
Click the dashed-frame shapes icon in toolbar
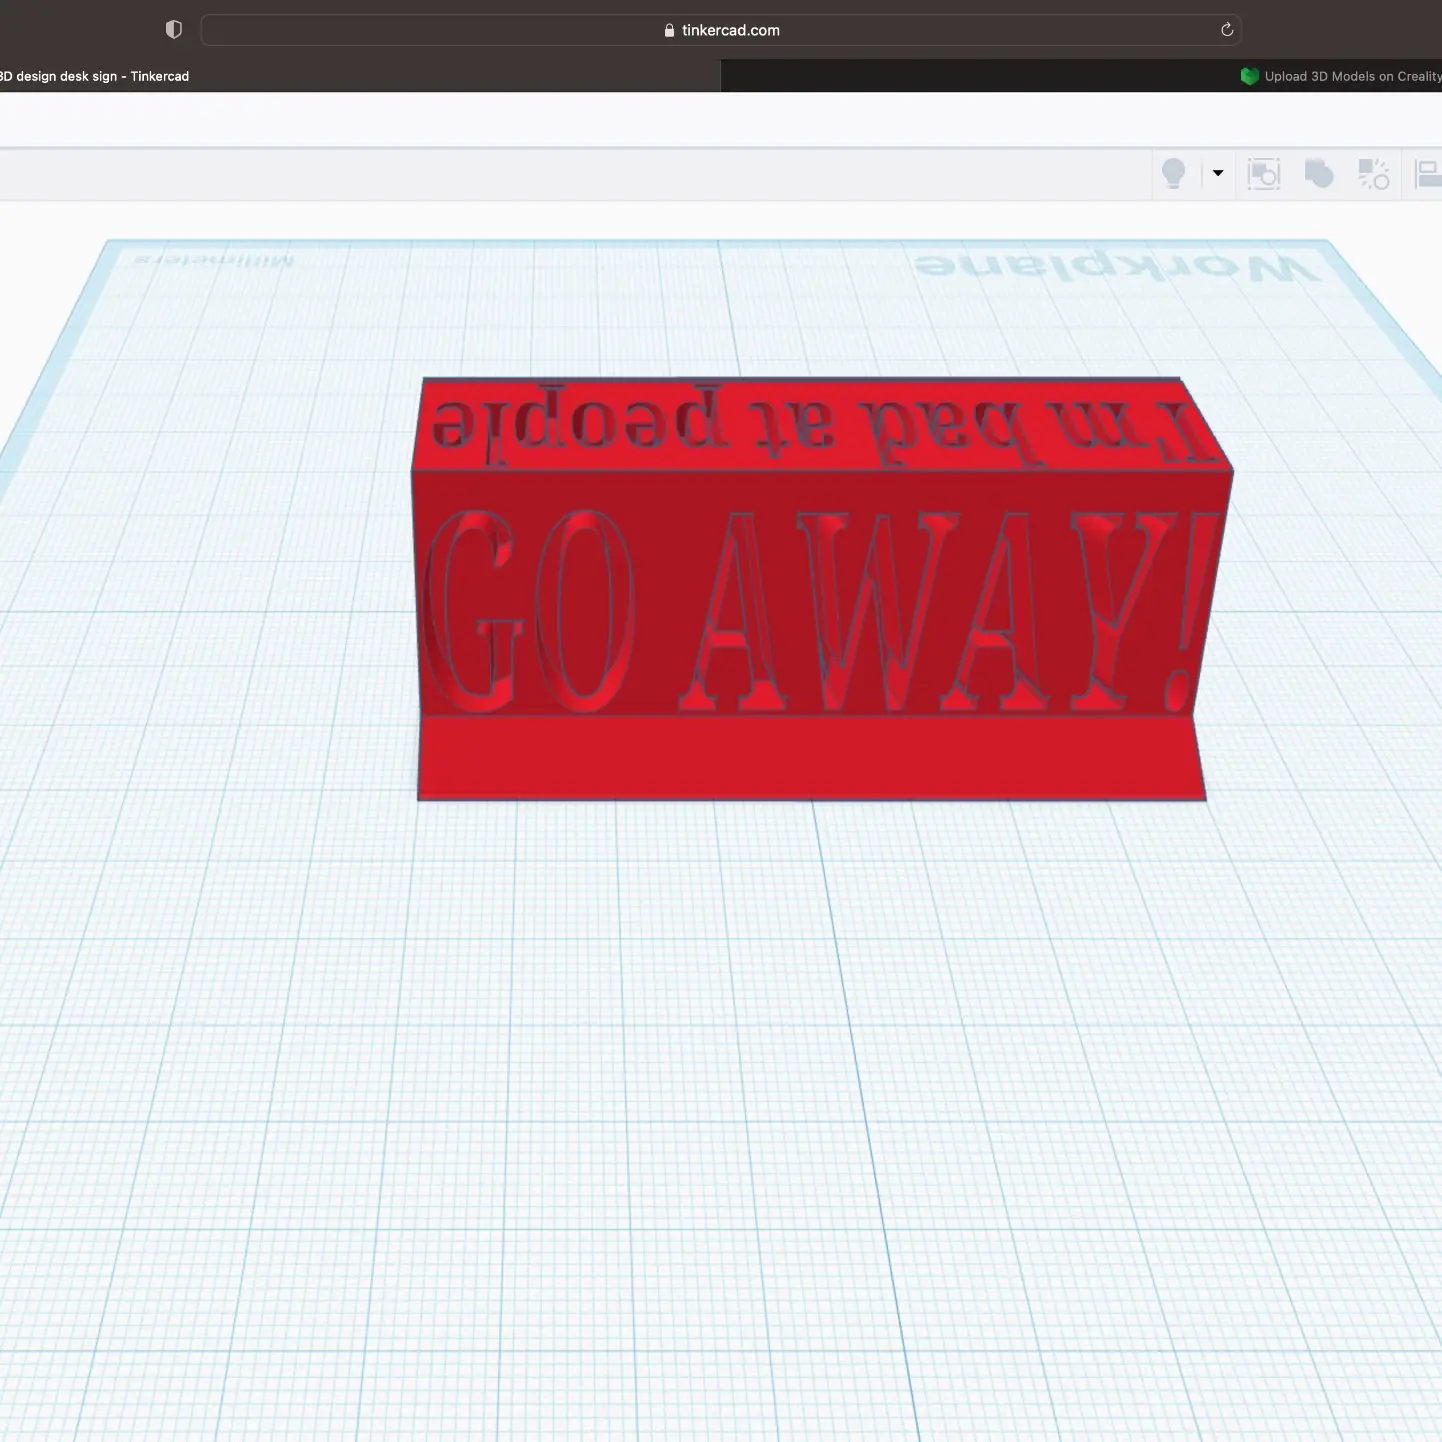(1264, 174)
